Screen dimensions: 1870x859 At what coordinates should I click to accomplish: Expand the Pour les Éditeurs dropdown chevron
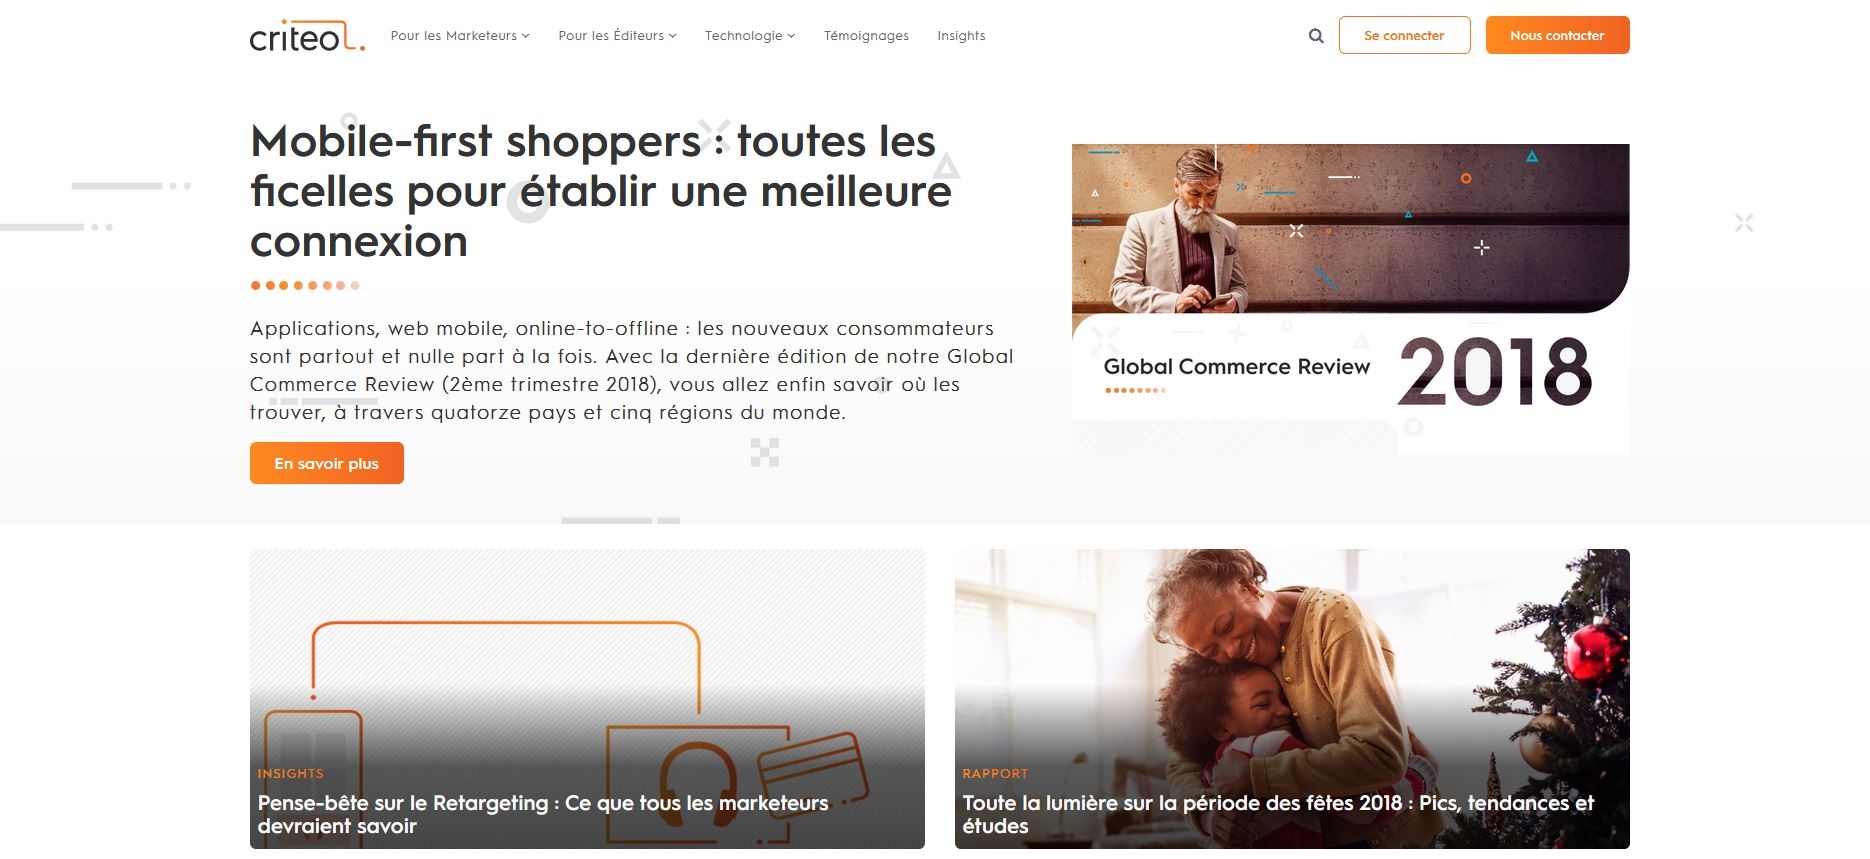(673, 36)
